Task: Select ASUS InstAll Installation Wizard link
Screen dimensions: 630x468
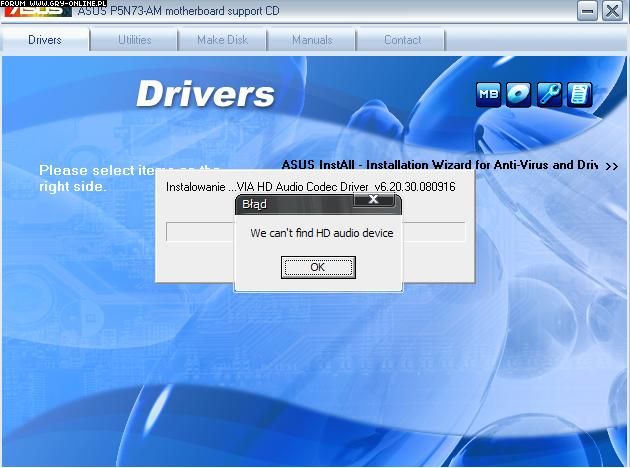Action: (440, 165)
